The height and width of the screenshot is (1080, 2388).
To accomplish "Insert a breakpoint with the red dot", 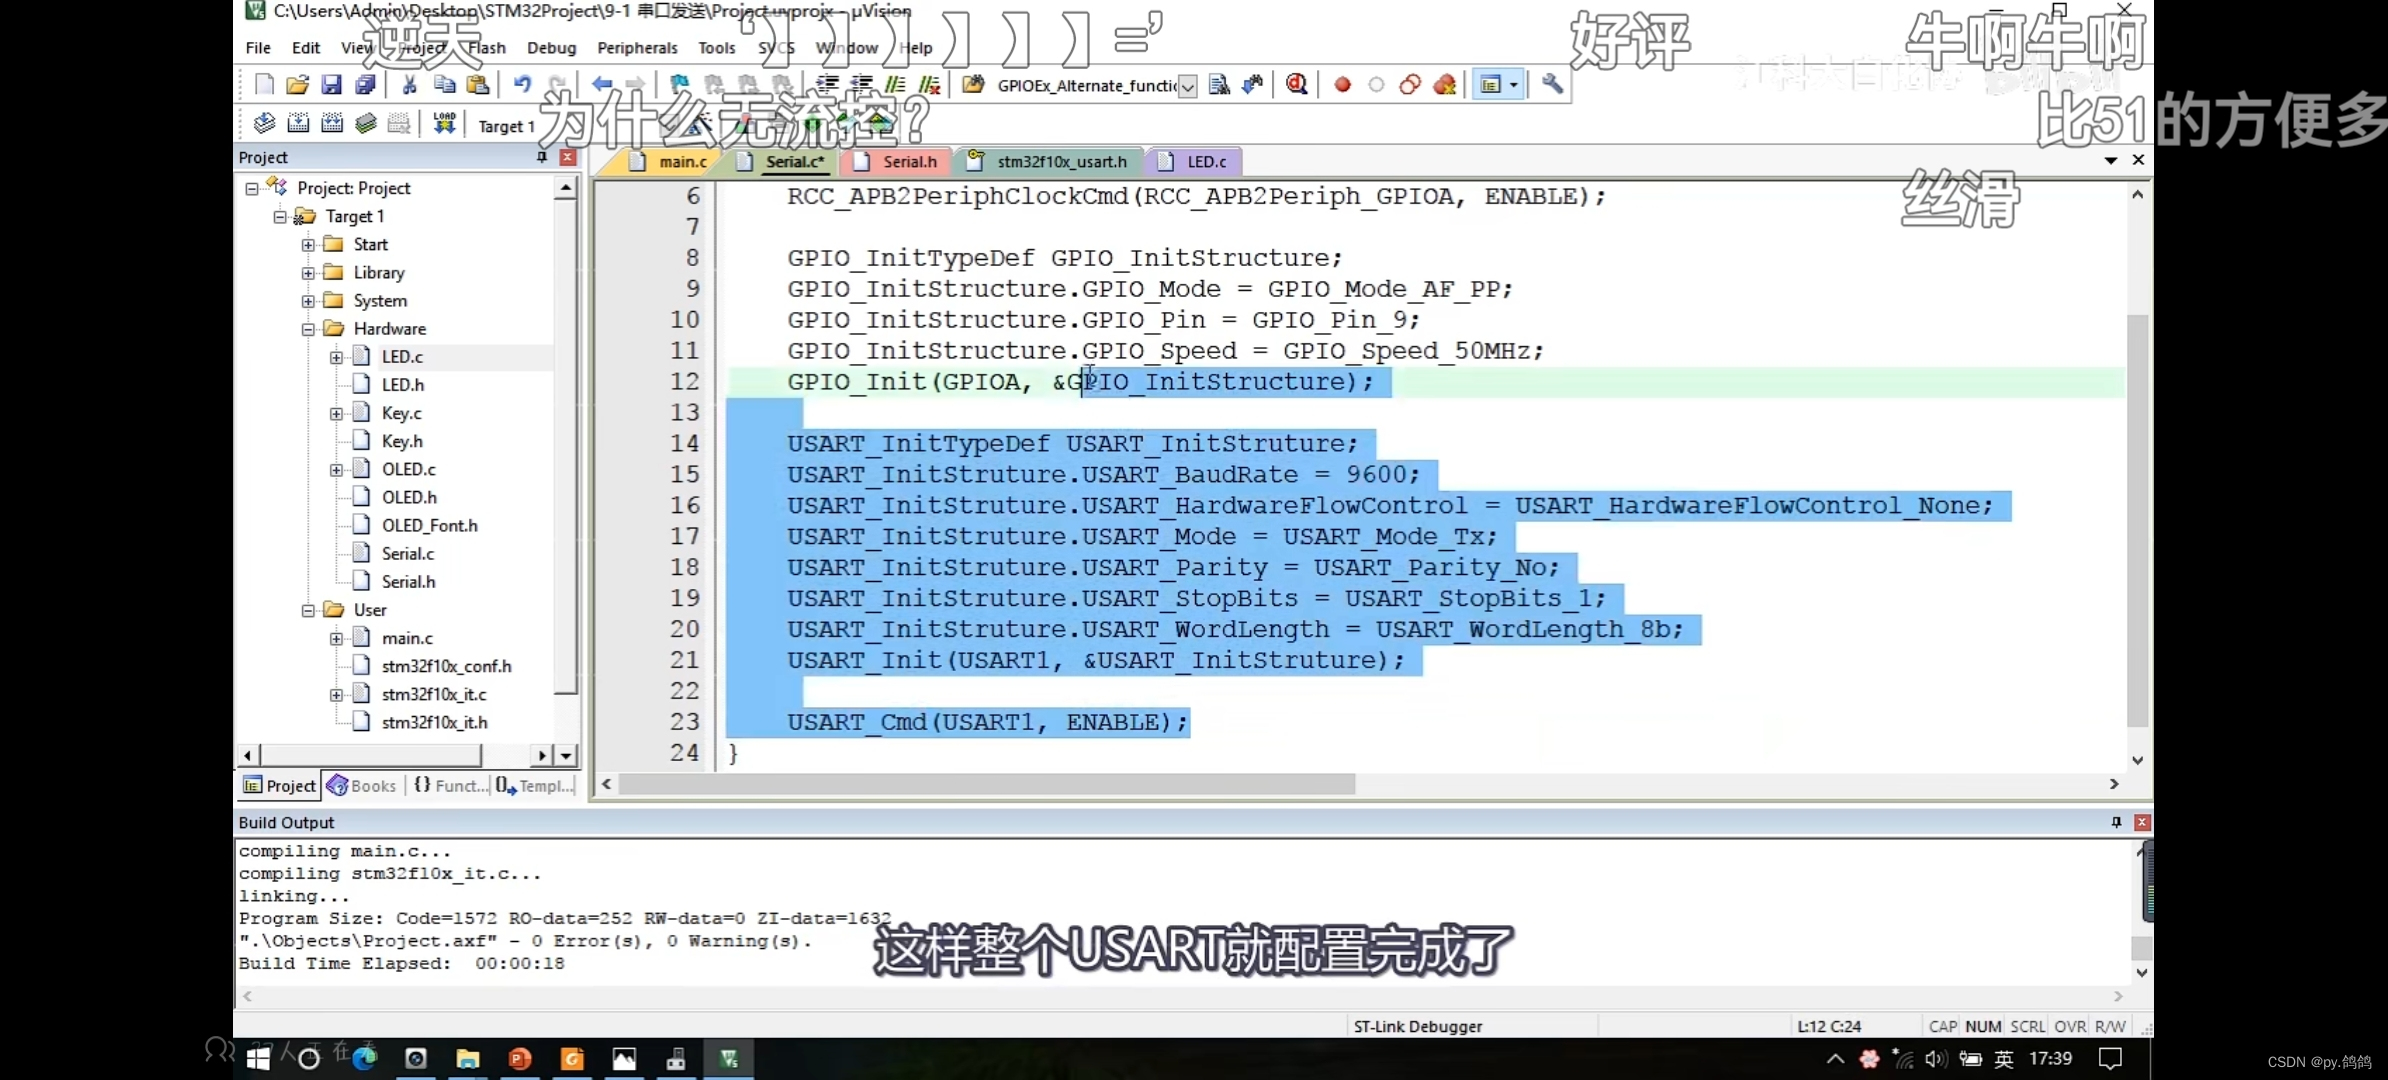I will click(1342, 85).
